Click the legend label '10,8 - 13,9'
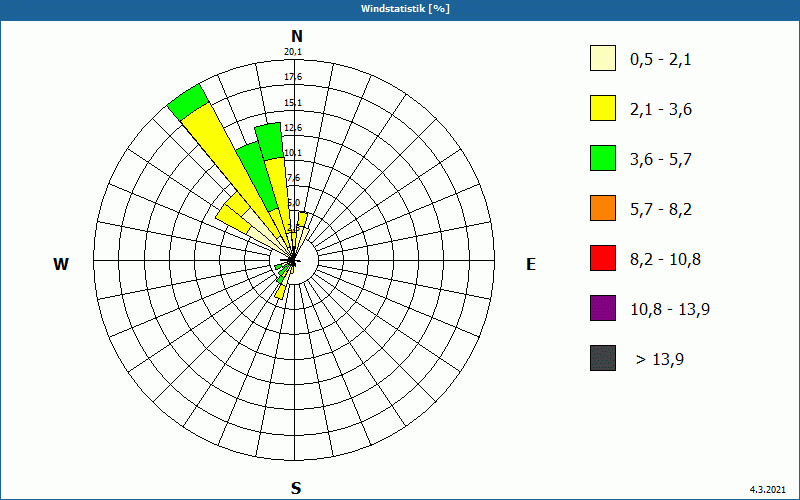Image resolution: width=800 pixels, height=500 pixels. tap(670, 310)
